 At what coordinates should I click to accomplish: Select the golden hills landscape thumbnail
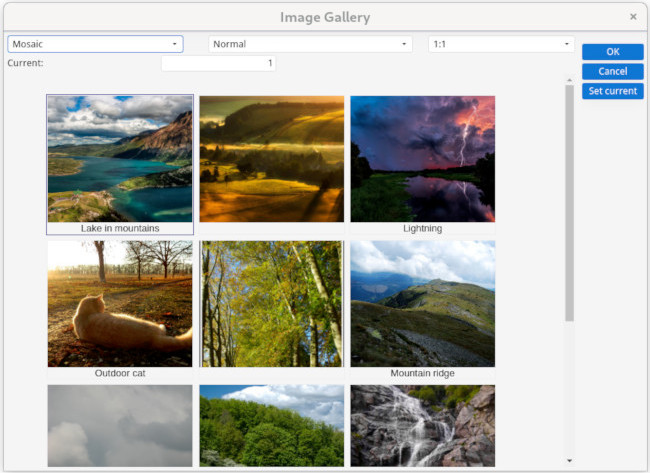(272, 159)
